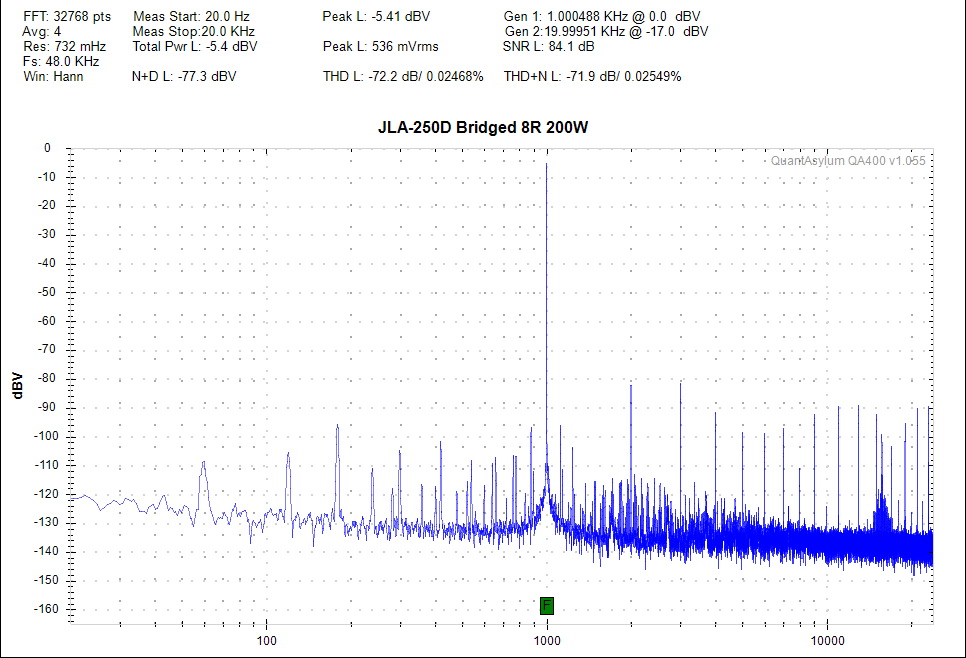Click the 10000 x-axis frequency label

click(827, 641)
